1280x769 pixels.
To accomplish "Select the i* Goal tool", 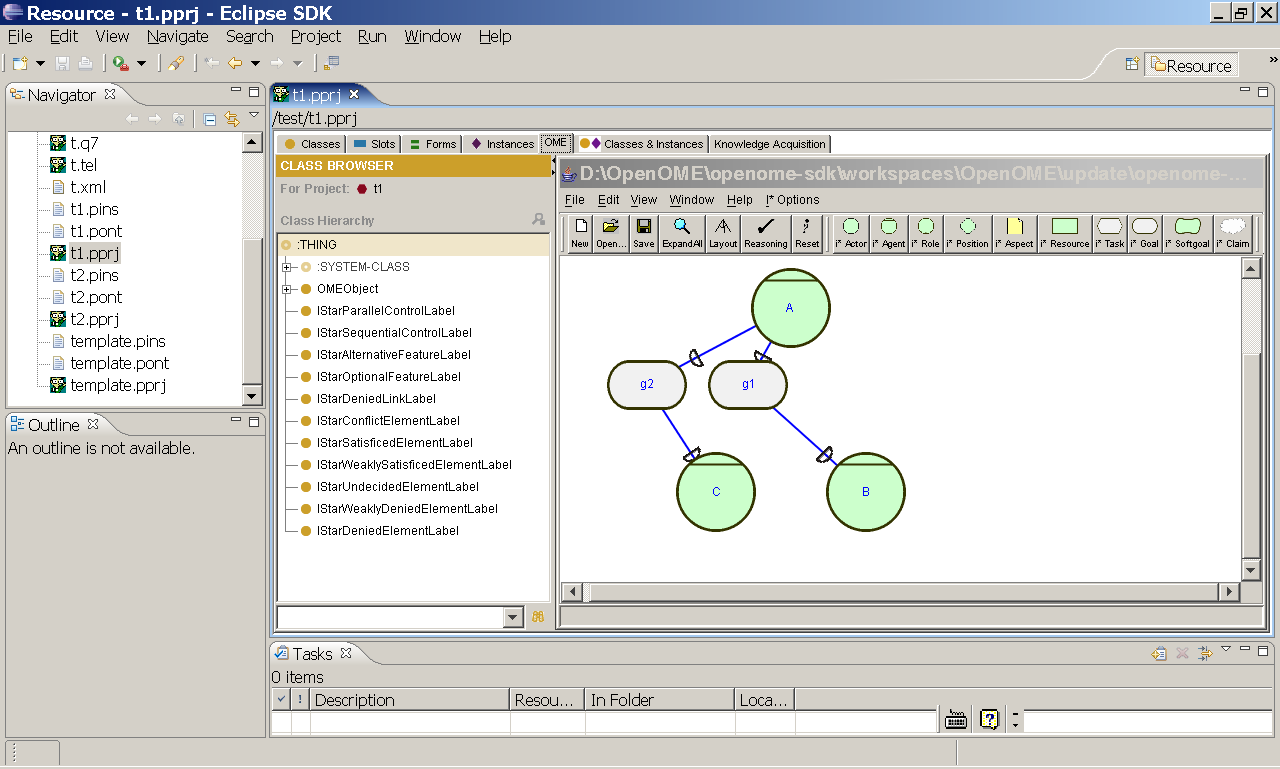I will coord(1144,232).
